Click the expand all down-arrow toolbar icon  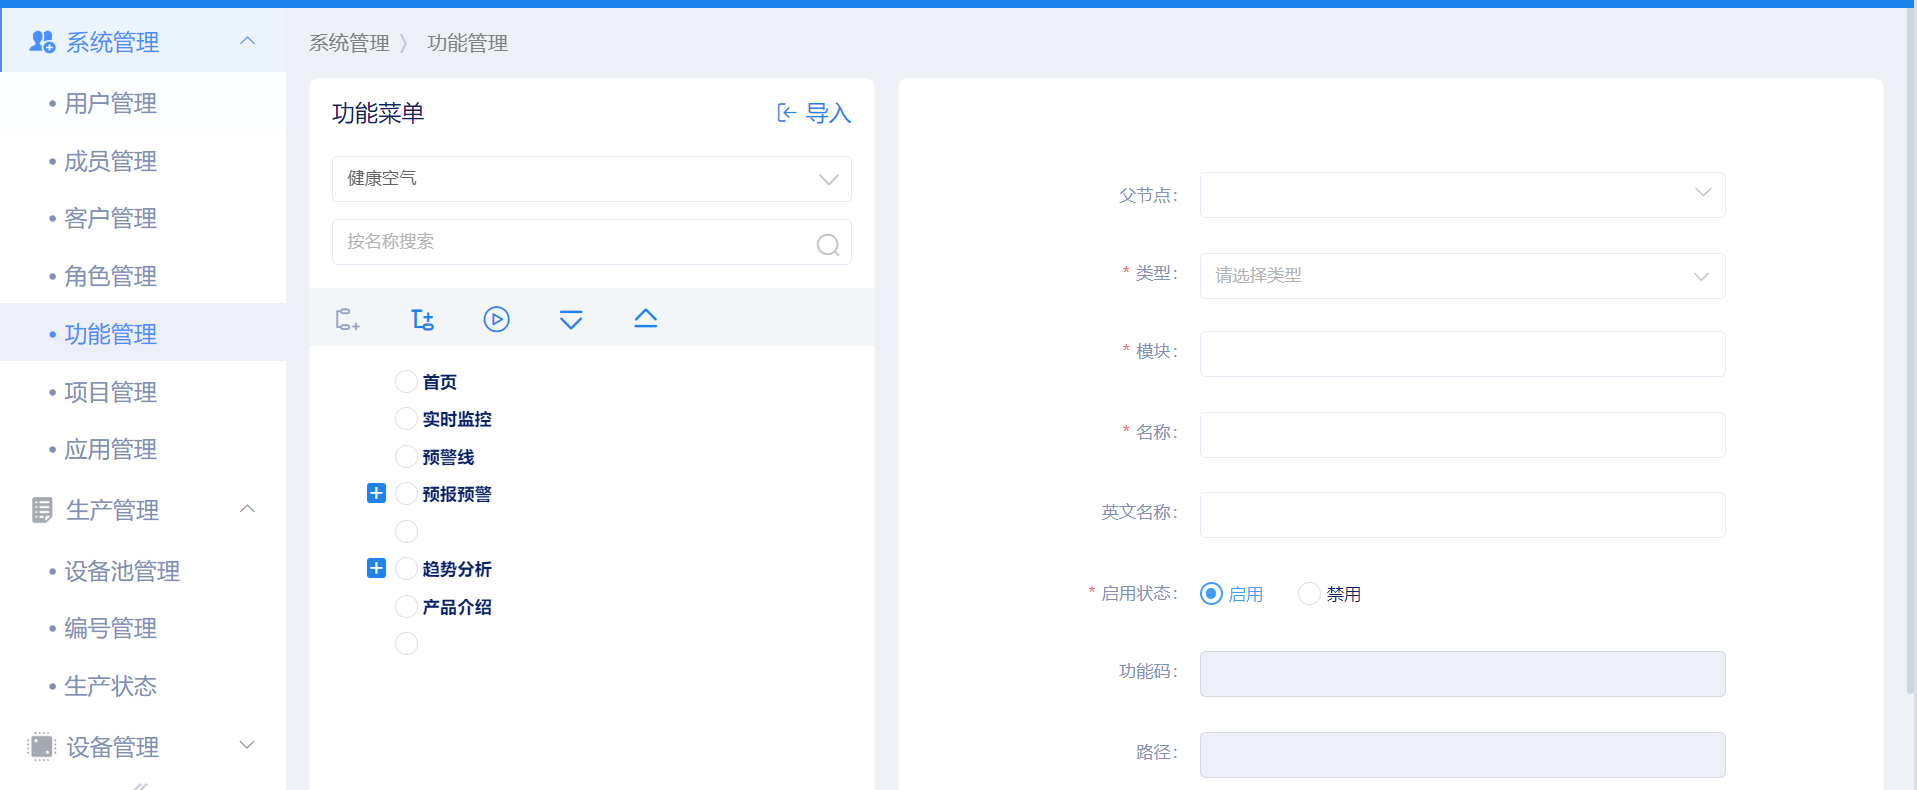coord(571,319)
